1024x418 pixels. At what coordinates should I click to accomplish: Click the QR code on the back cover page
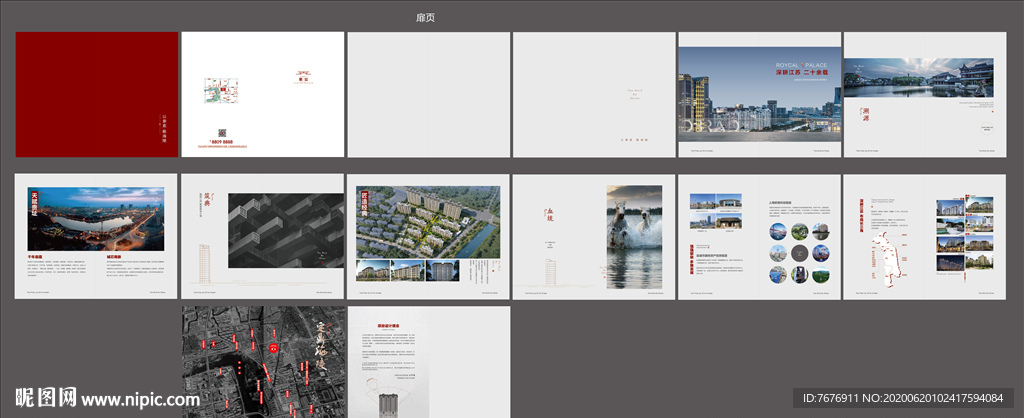coord(222,133)
